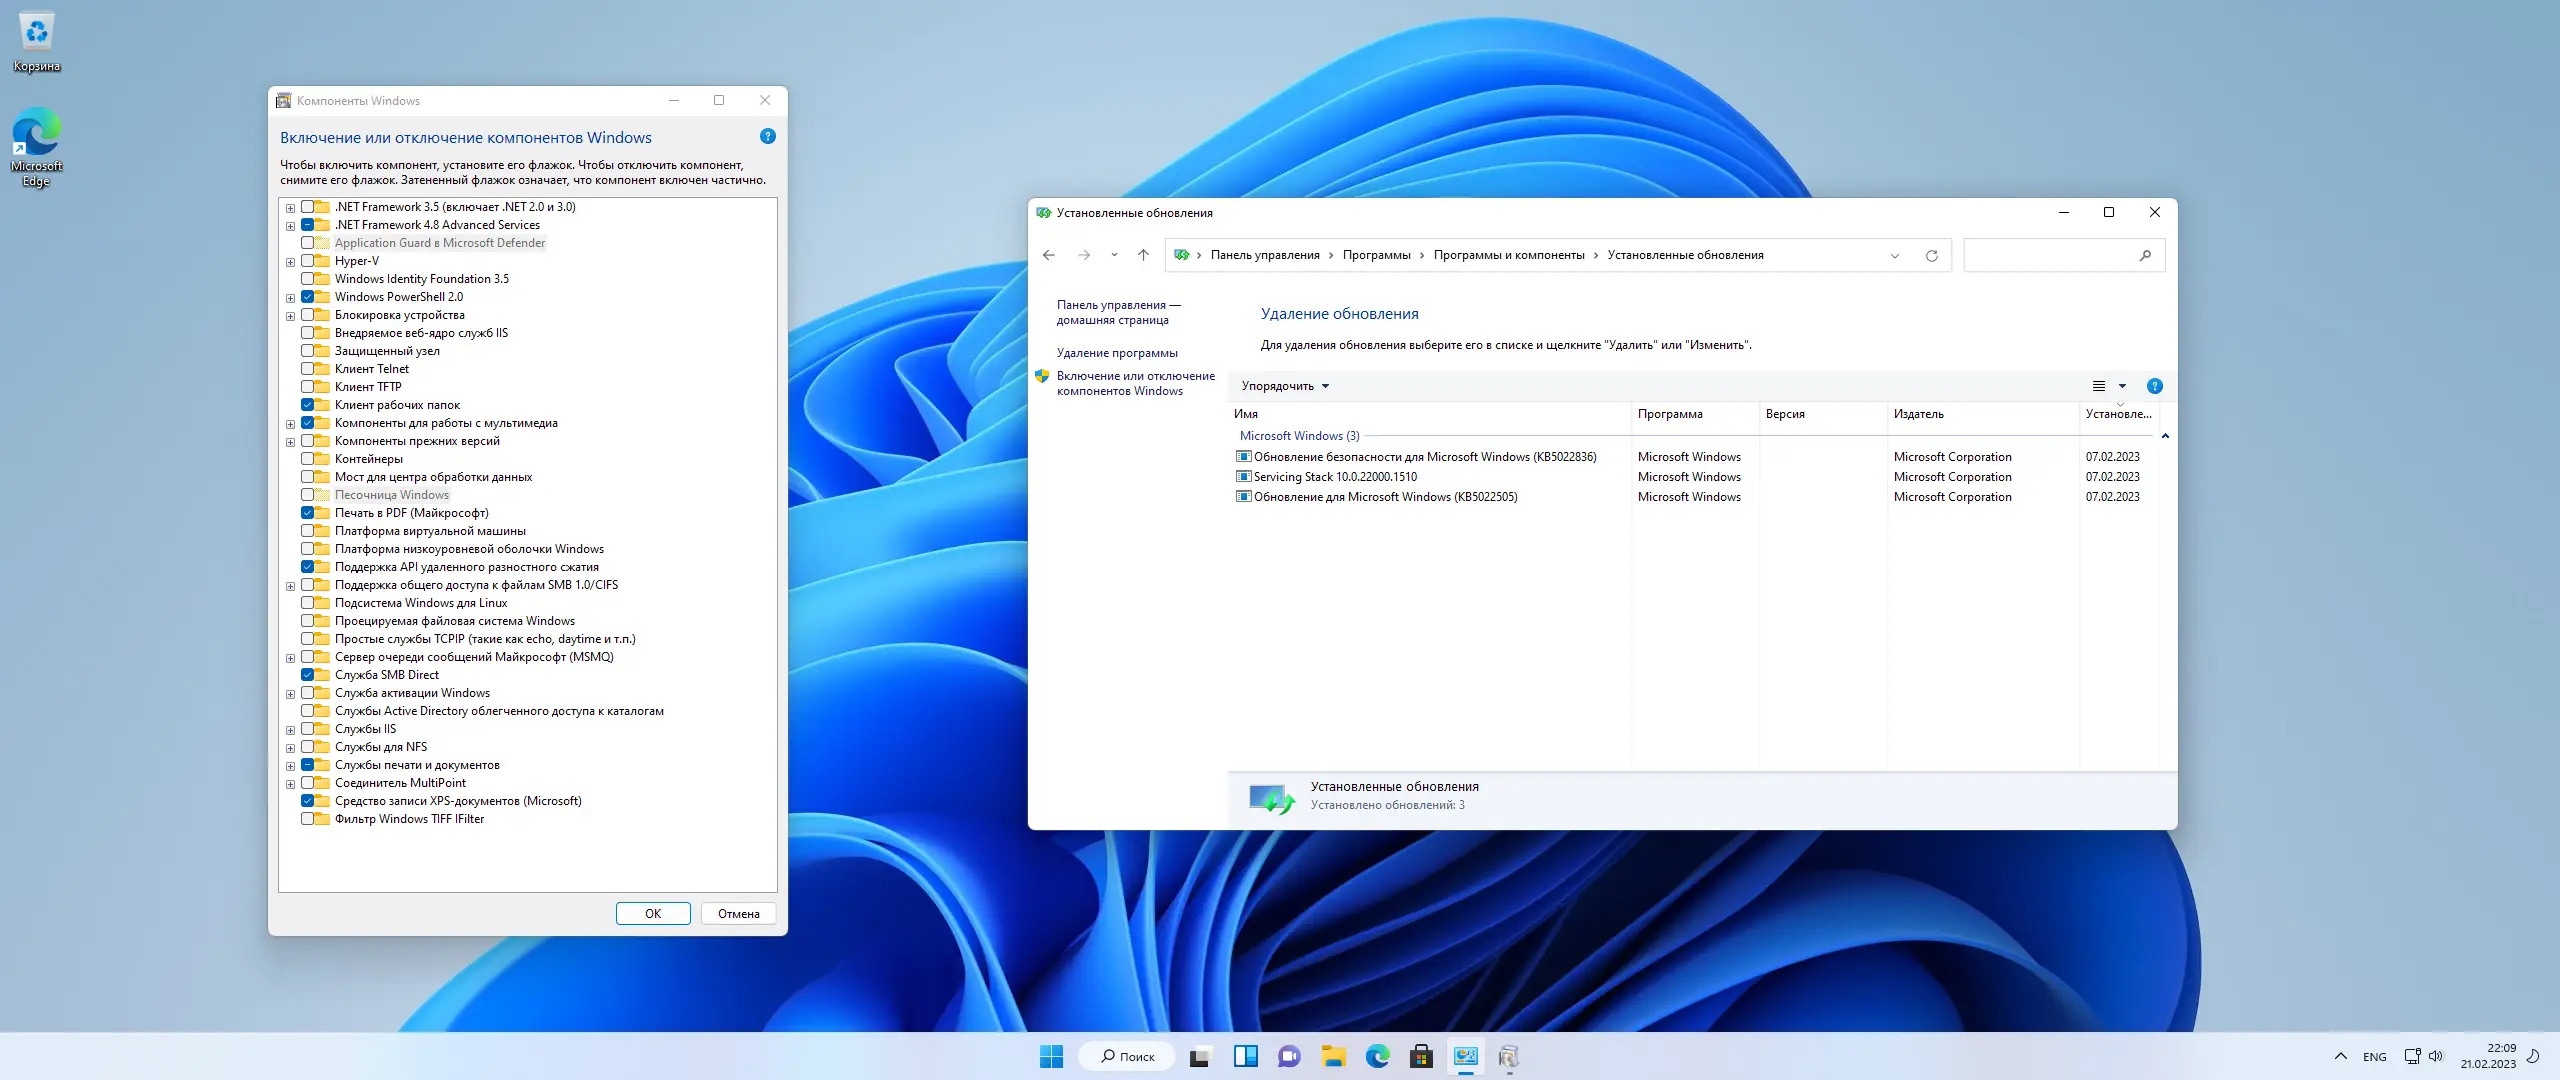The image size is (2560, 1080).
Task: Click the back navigation arrow
Action: point(1048,256)
